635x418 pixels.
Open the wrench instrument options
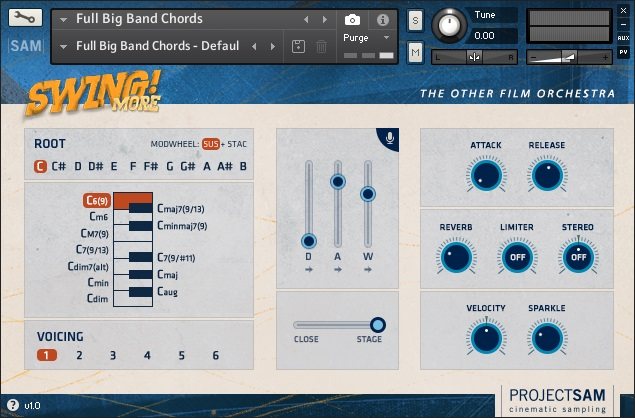pyautogui.click(x=25, y=17)
